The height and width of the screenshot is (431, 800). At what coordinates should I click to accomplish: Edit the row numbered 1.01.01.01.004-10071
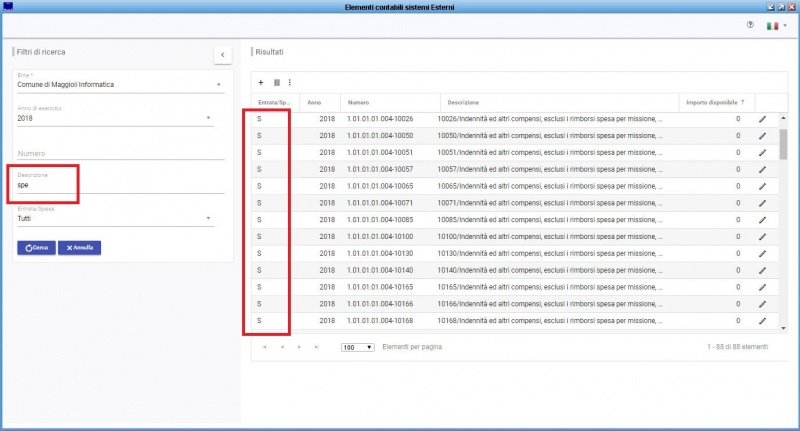(x=762, y=203)
